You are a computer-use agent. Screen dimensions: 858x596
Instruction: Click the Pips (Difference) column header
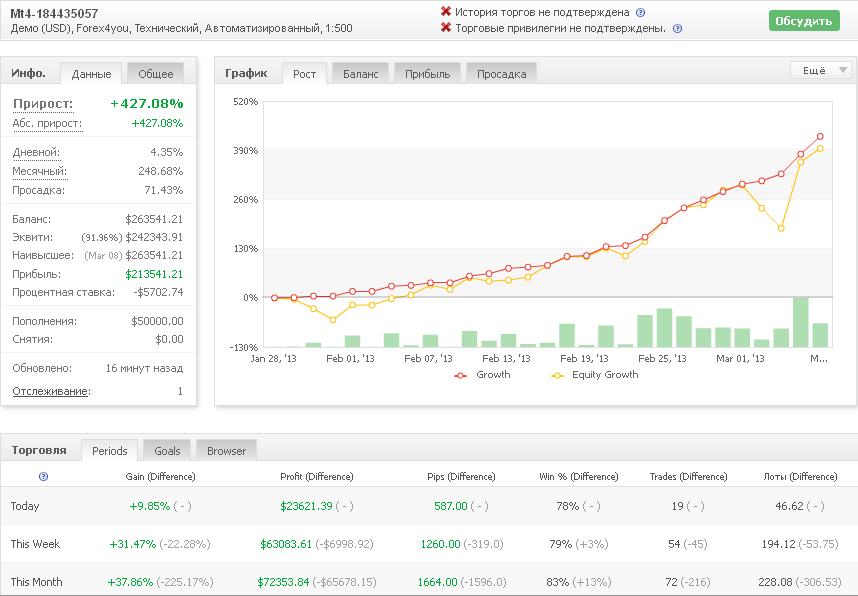461,477
